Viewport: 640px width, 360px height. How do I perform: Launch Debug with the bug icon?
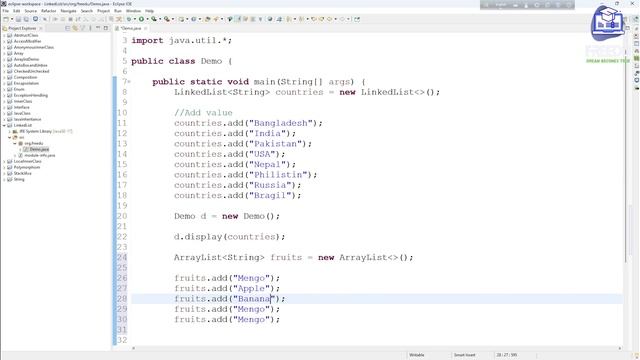(x=129, y=19)
